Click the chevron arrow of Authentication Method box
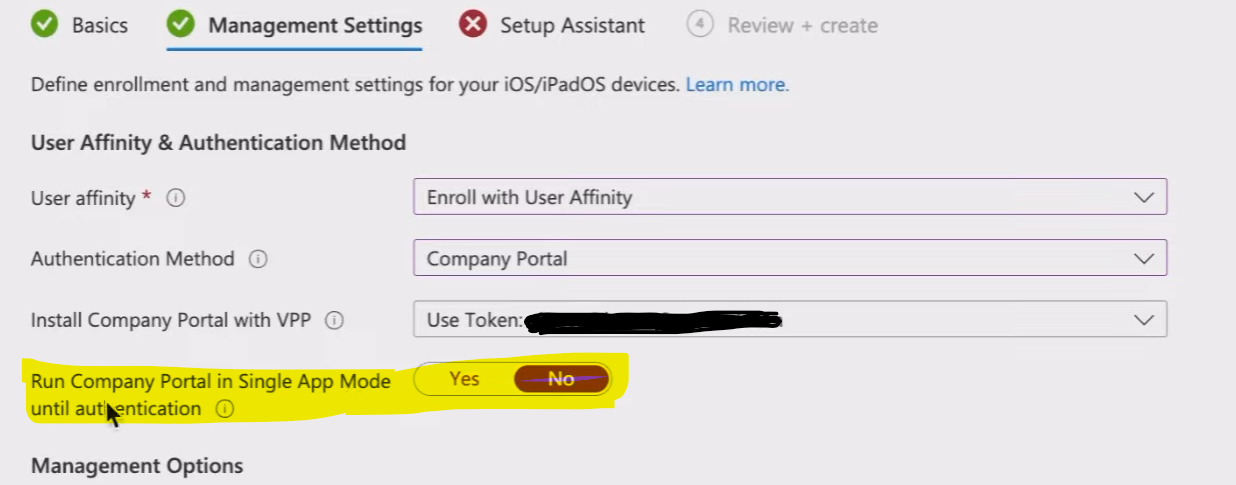 coord(1144,259)
